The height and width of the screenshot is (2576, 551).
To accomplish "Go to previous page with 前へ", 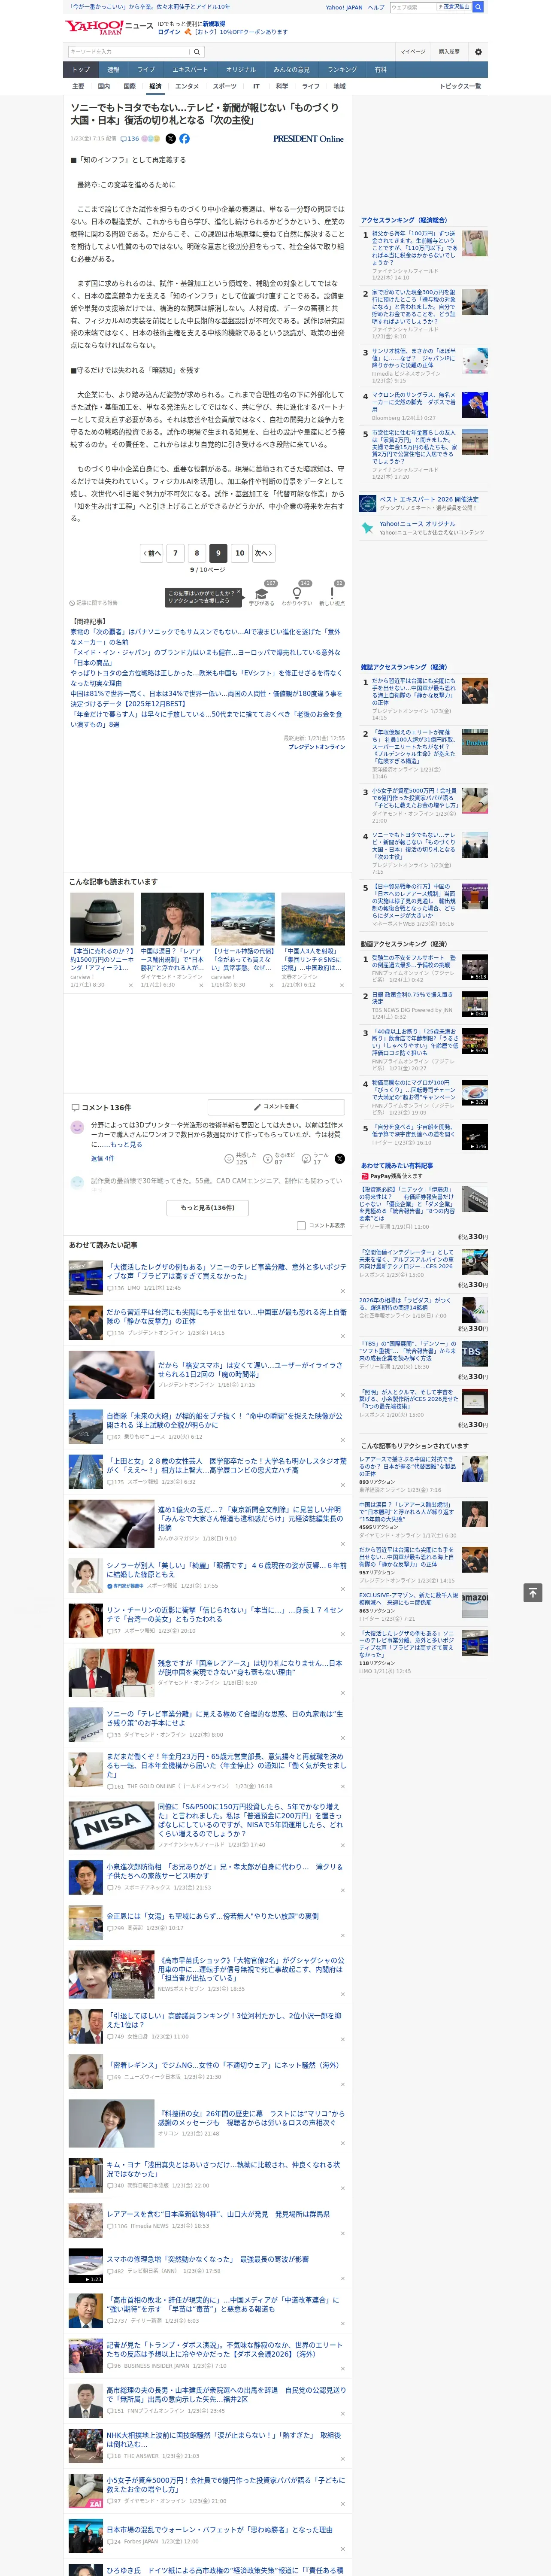I will coord(151,552).
